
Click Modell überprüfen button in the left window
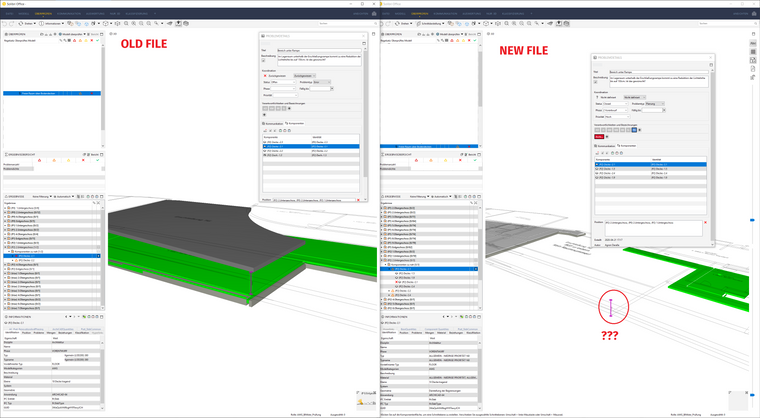72,34
